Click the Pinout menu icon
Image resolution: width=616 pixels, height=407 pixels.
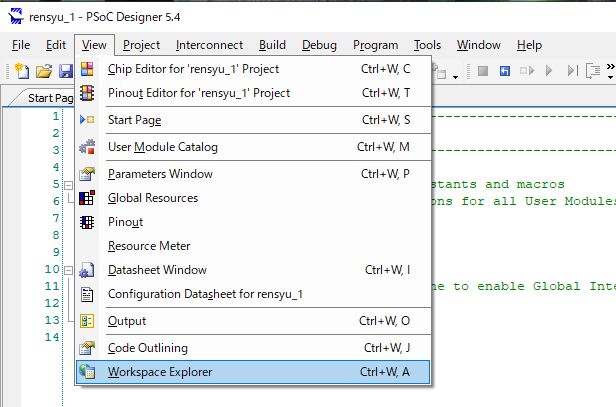point(87,222)
